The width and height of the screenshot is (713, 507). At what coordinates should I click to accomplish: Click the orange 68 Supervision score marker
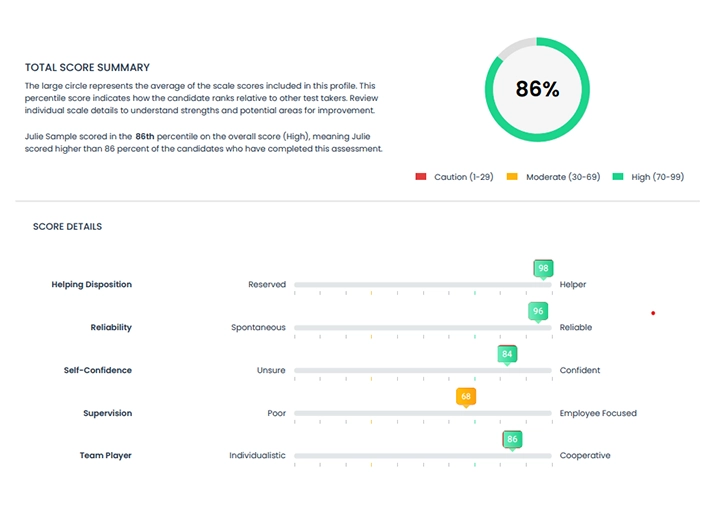[465, 397]
